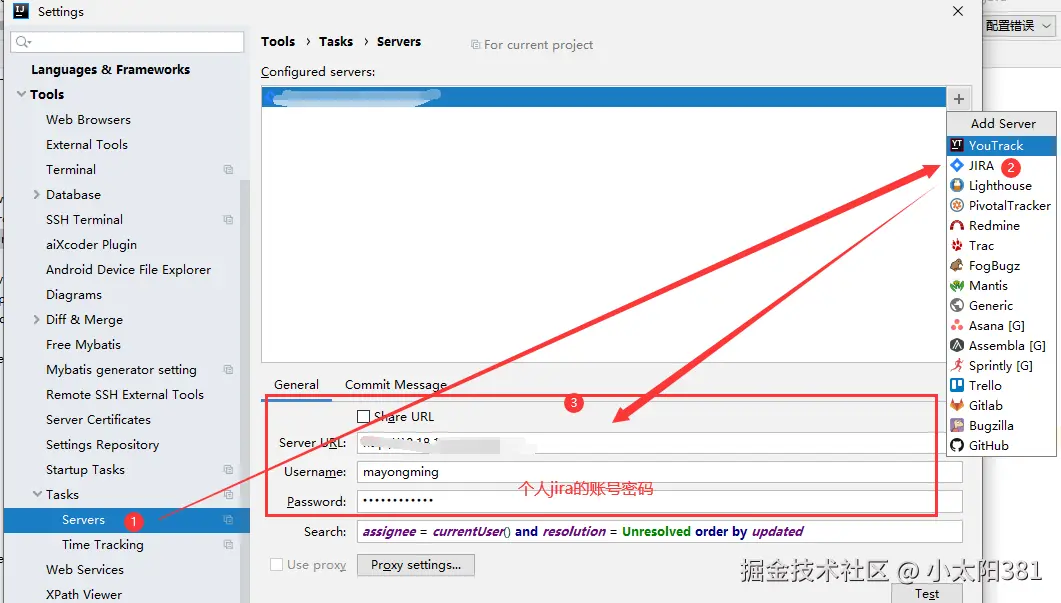Click the search magnifier icon in settings
Screen dimensions: 1061x603
point(23,42)
